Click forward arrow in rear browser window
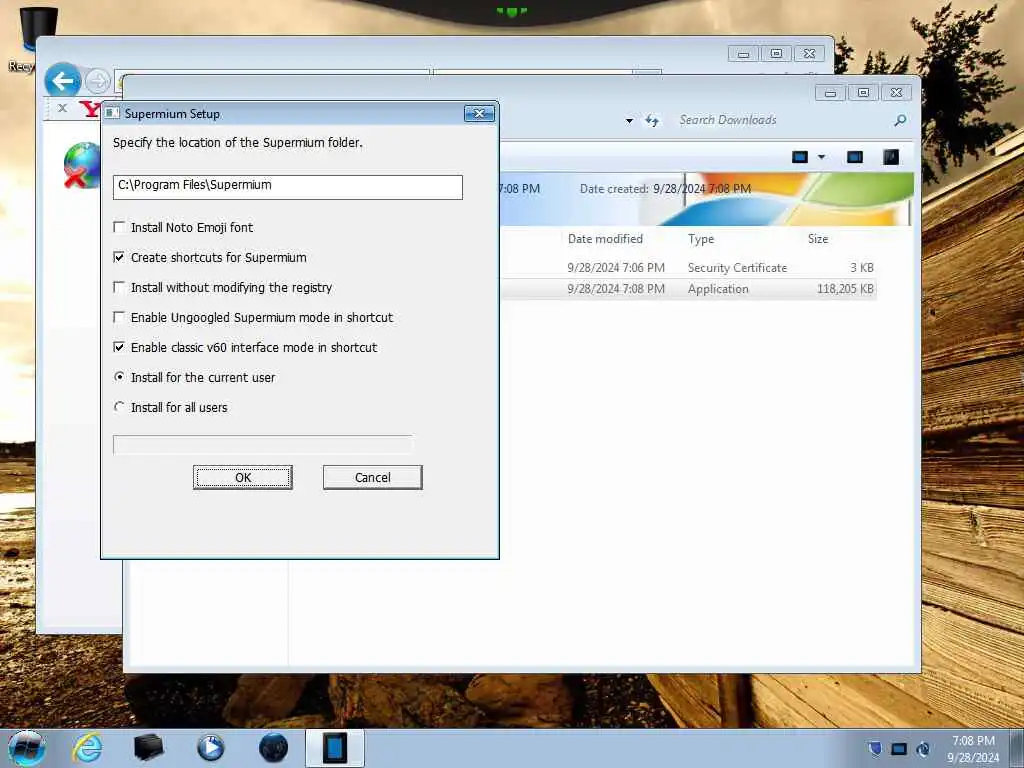 (x=98, y=81)
